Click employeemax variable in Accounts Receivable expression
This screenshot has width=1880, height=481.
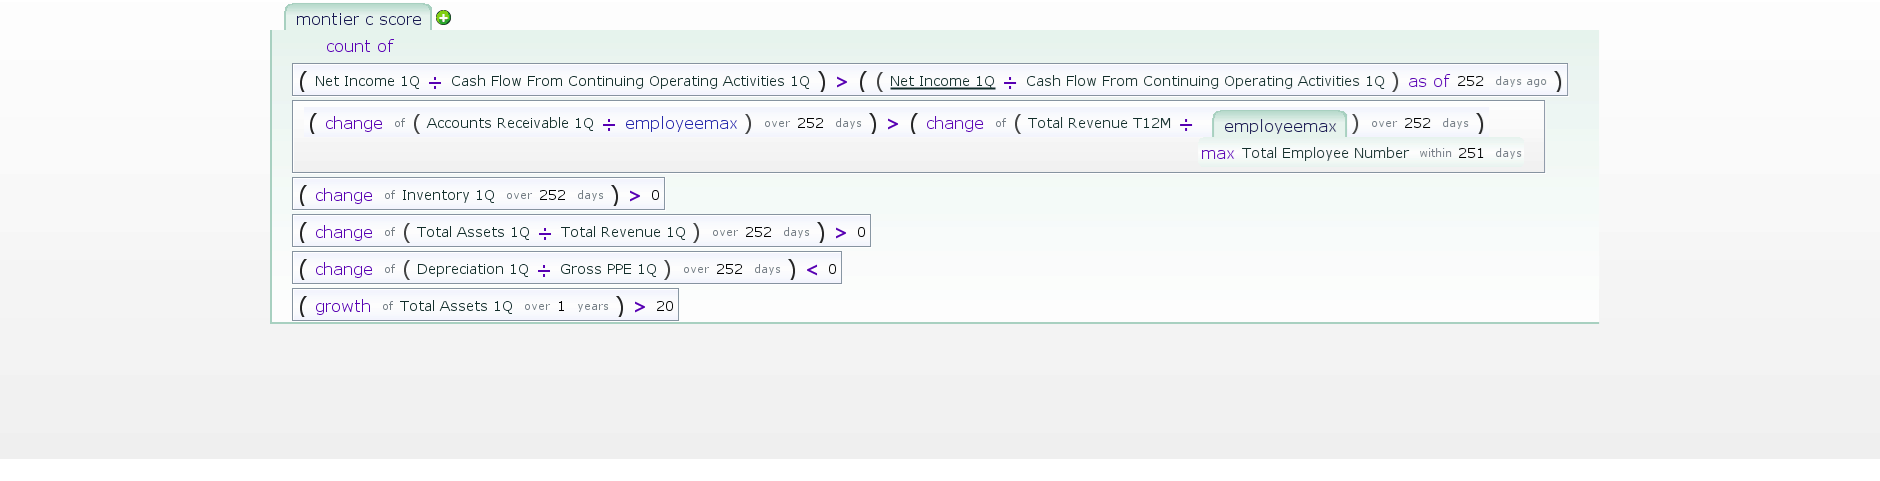tap(681, 123)
